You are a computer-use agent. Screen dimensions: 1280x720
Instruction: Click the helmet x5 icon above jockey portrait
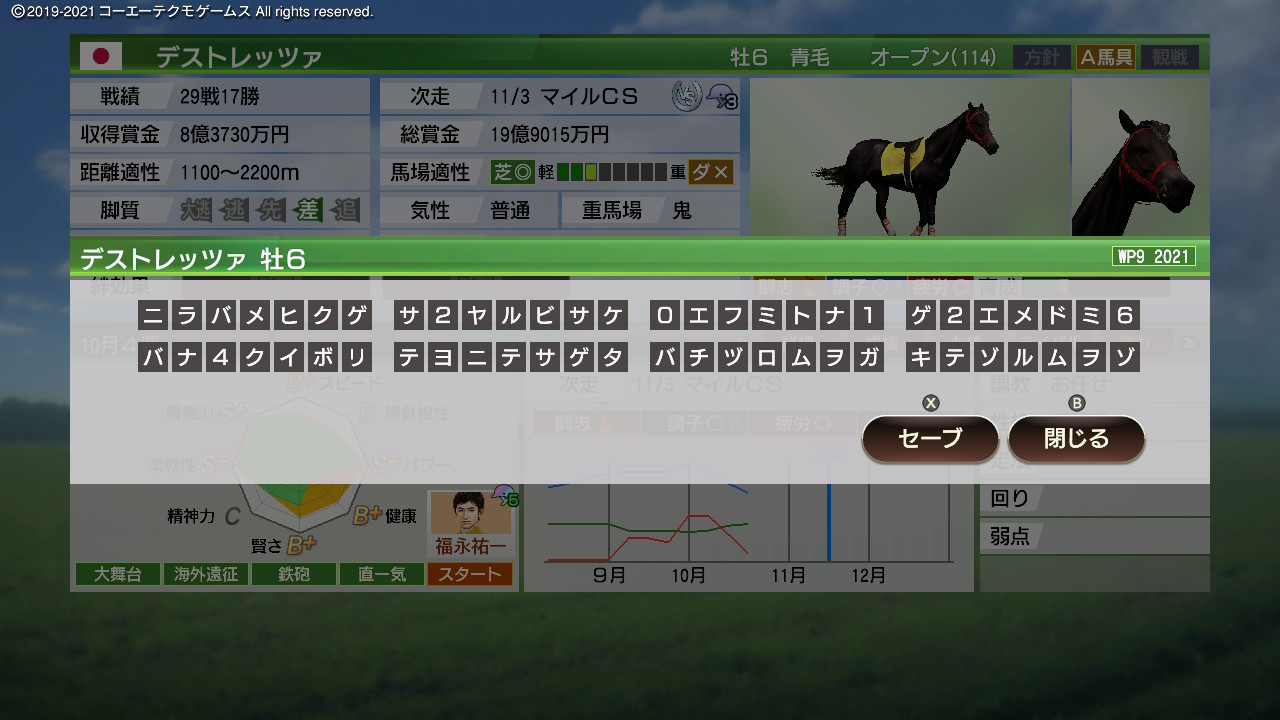[x=505, y=496]
